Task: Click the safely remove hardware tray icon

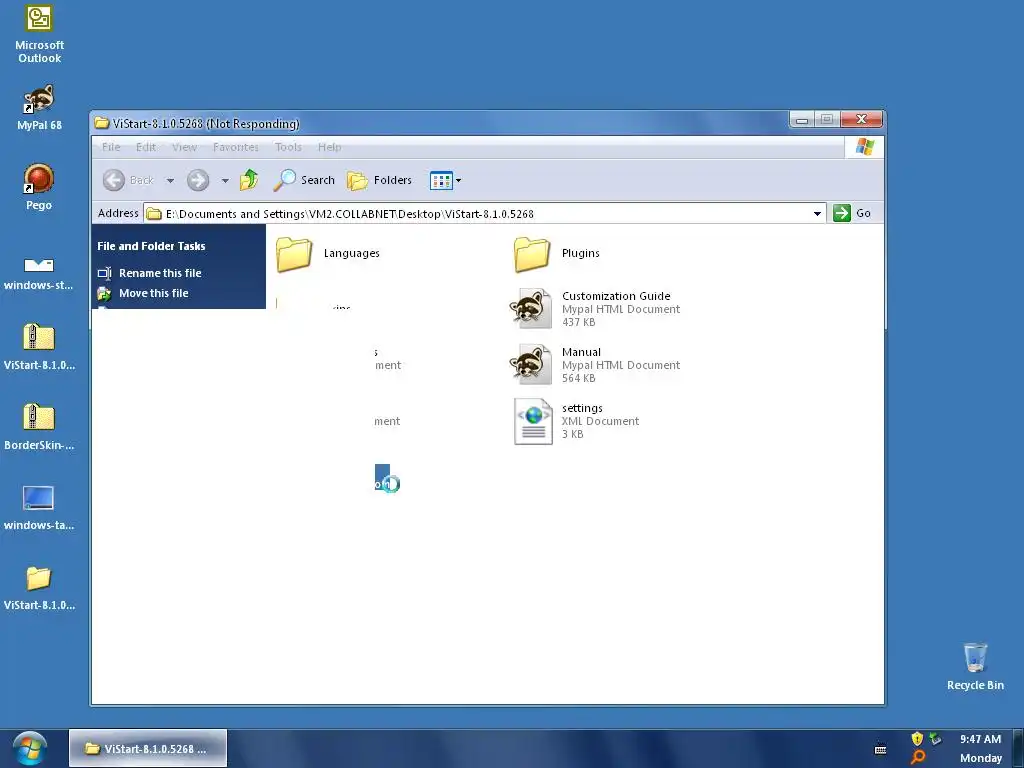Action: click(x=936, y=739)
